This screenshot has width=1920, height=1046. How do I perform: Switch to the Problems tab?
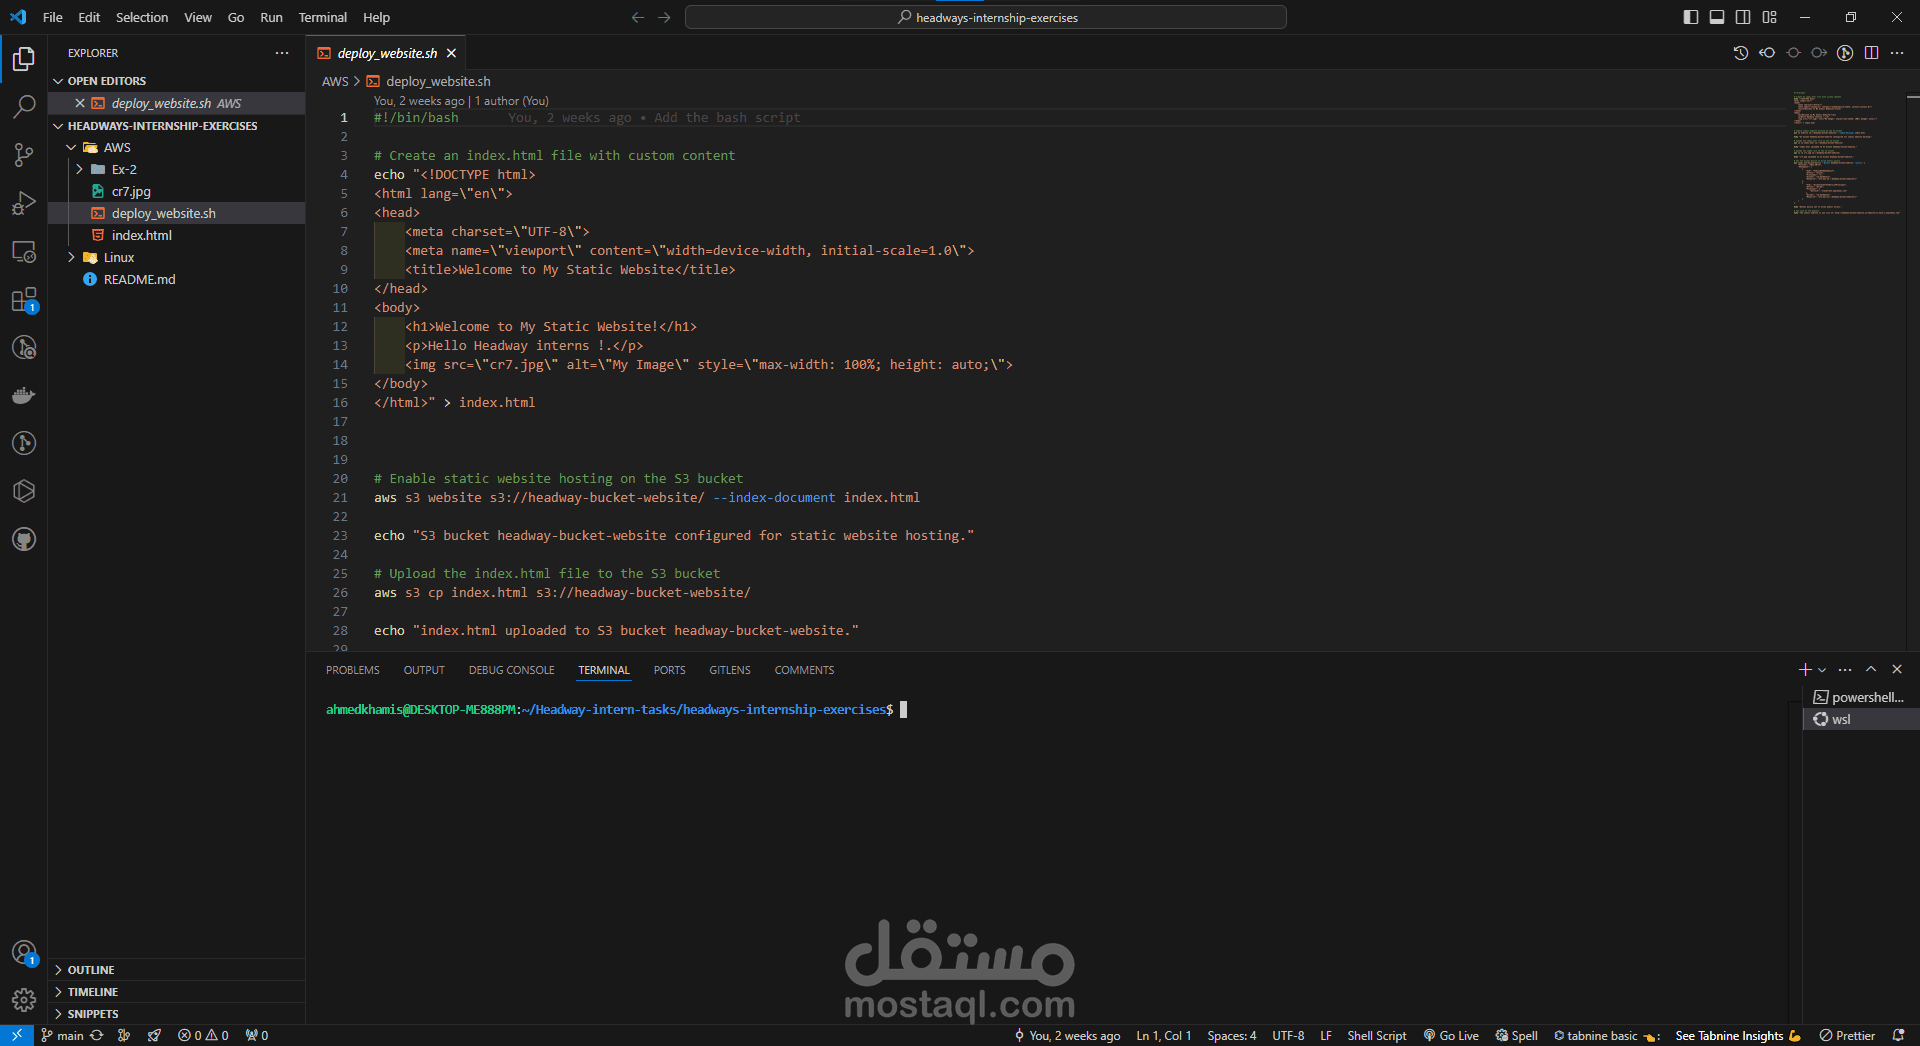[x=353, y=670]
